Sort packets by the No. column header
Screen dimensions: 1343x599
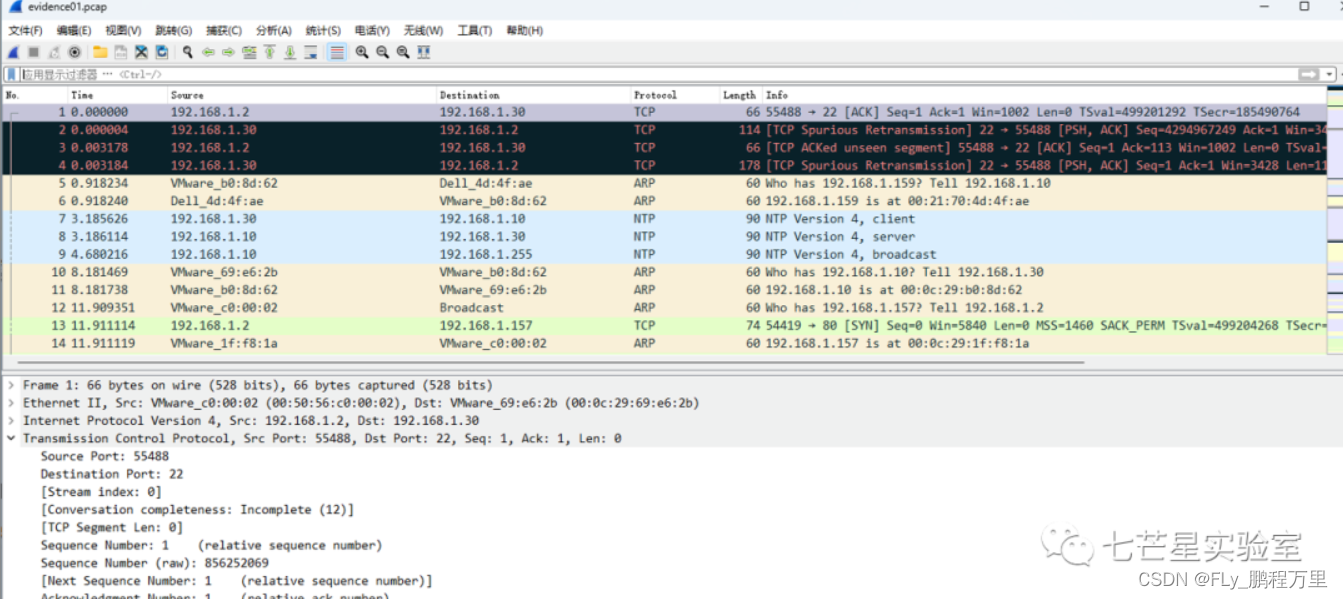tap(35, 95)
